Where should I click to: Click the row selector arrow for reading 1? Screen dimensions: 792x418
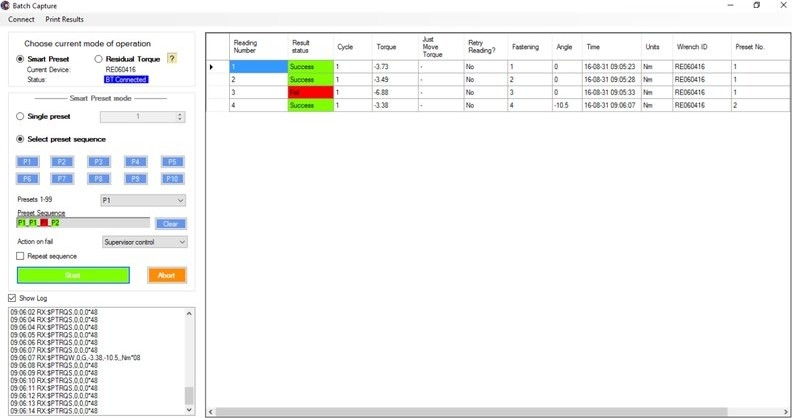point(212,67)
